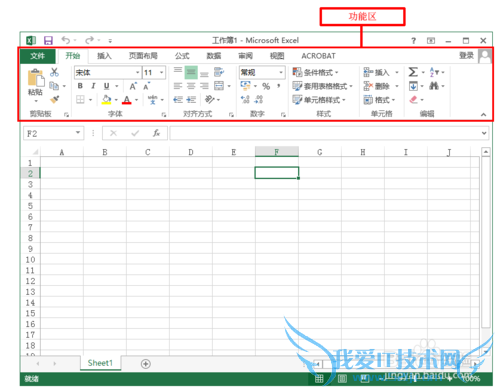Toggle underline formatting

pos(107,86)
